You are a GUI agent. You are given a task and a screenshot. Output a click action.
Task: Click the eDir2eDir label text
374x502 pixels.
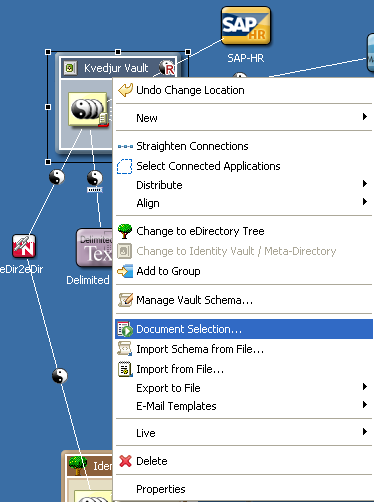22,269
